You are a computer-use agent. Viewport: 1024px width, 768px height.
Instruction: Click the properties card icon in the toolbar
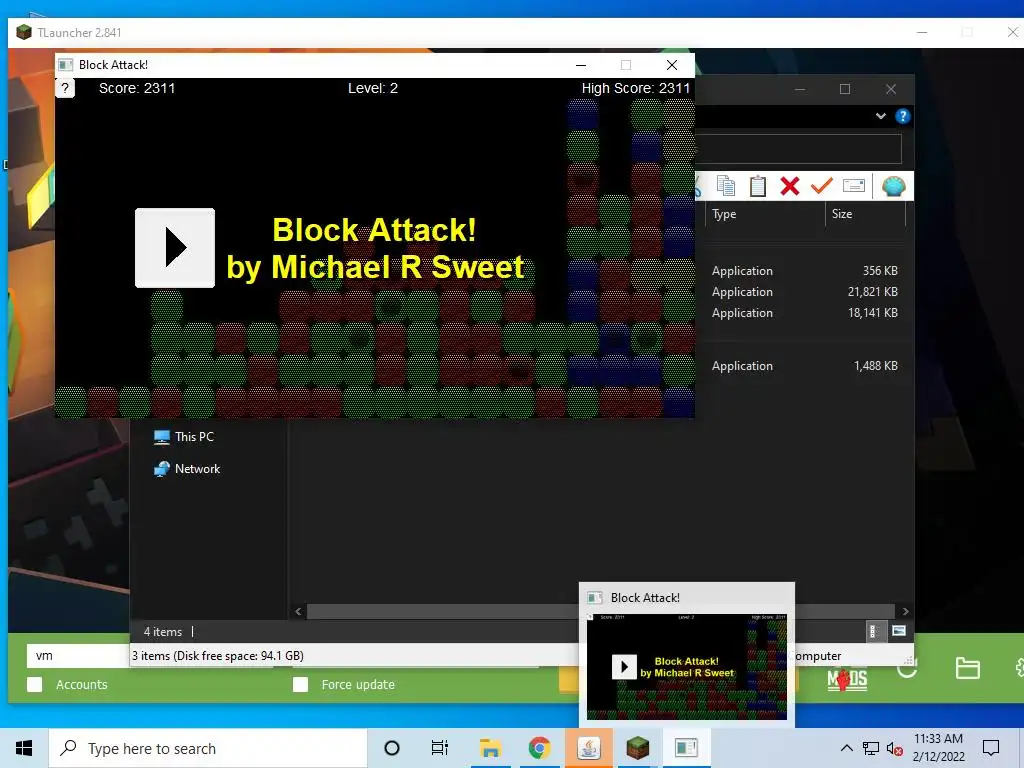coord(854,186)
